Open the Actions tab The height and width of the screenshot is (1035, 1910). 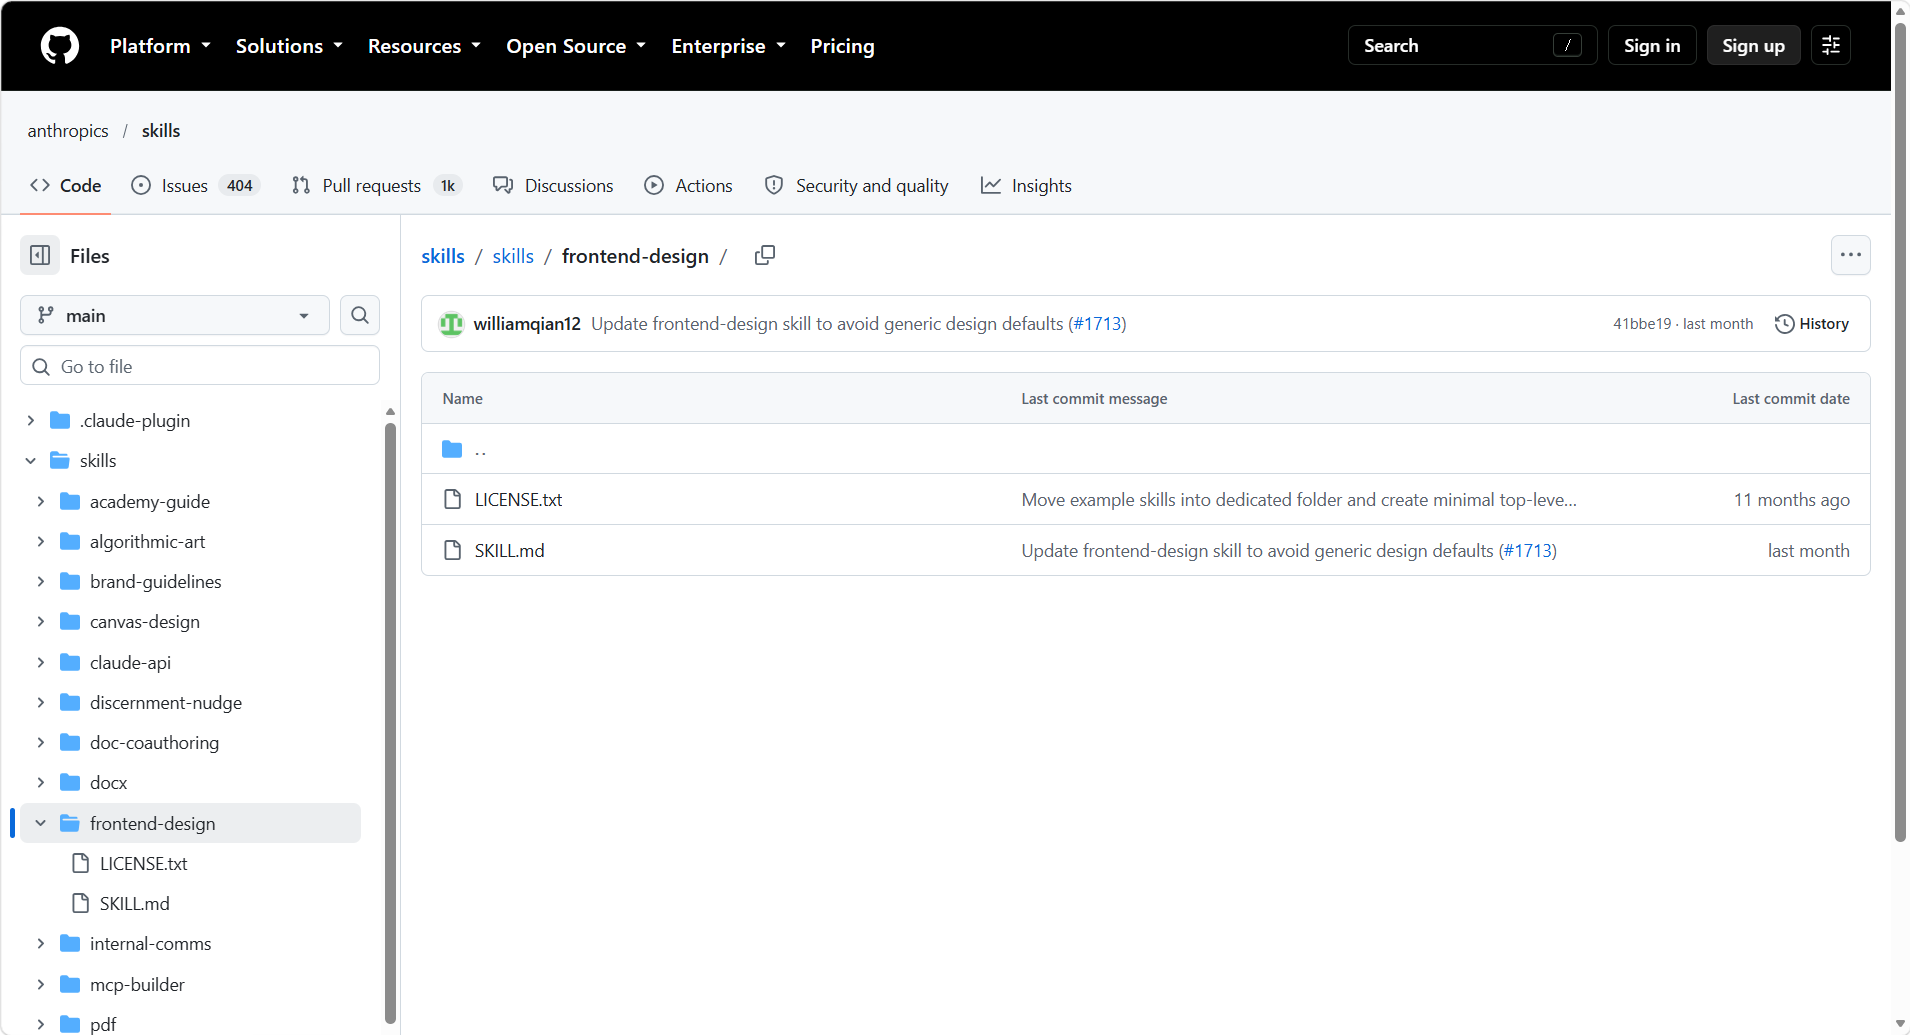(x=688, y=185)
